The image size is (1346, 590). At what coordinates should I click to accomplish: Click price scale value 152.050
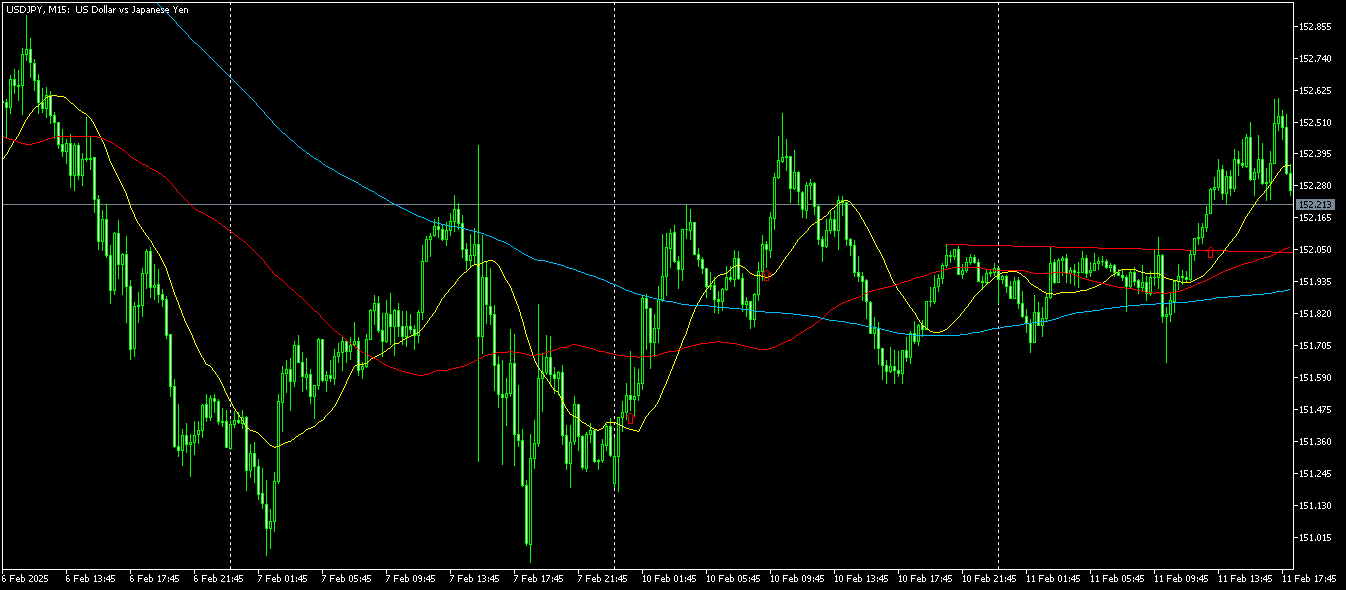(1313, 250)
